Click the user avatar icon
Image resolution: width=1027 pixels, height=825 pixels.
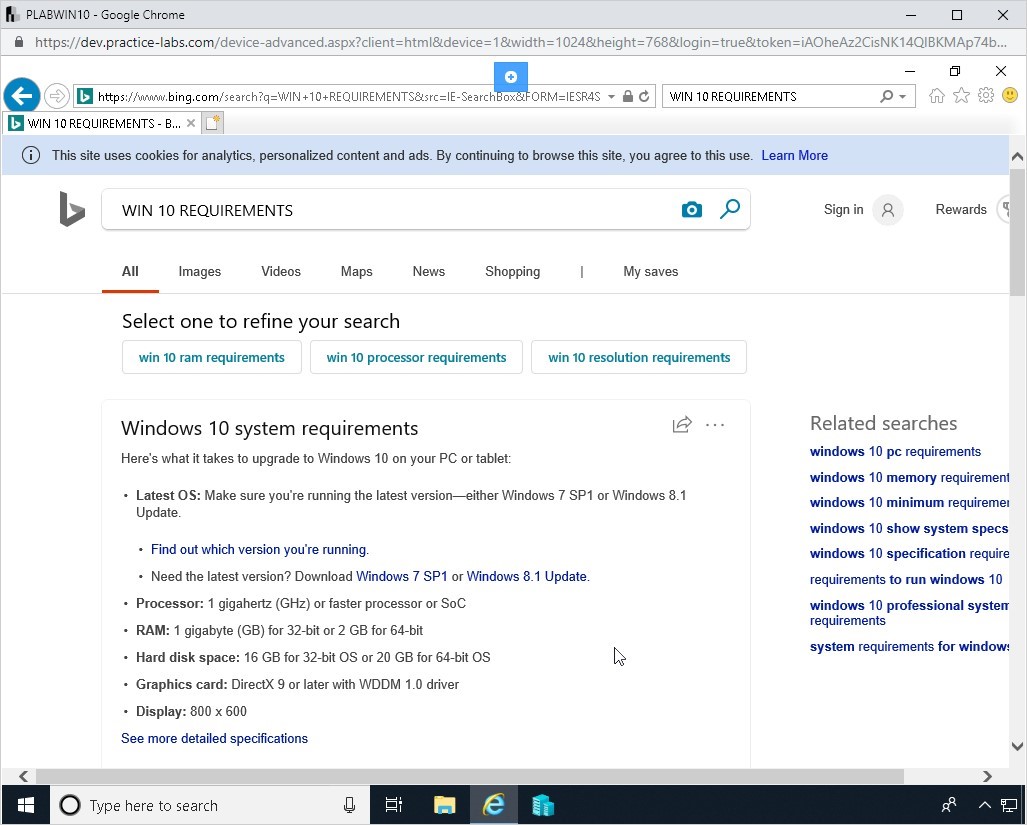888,210
